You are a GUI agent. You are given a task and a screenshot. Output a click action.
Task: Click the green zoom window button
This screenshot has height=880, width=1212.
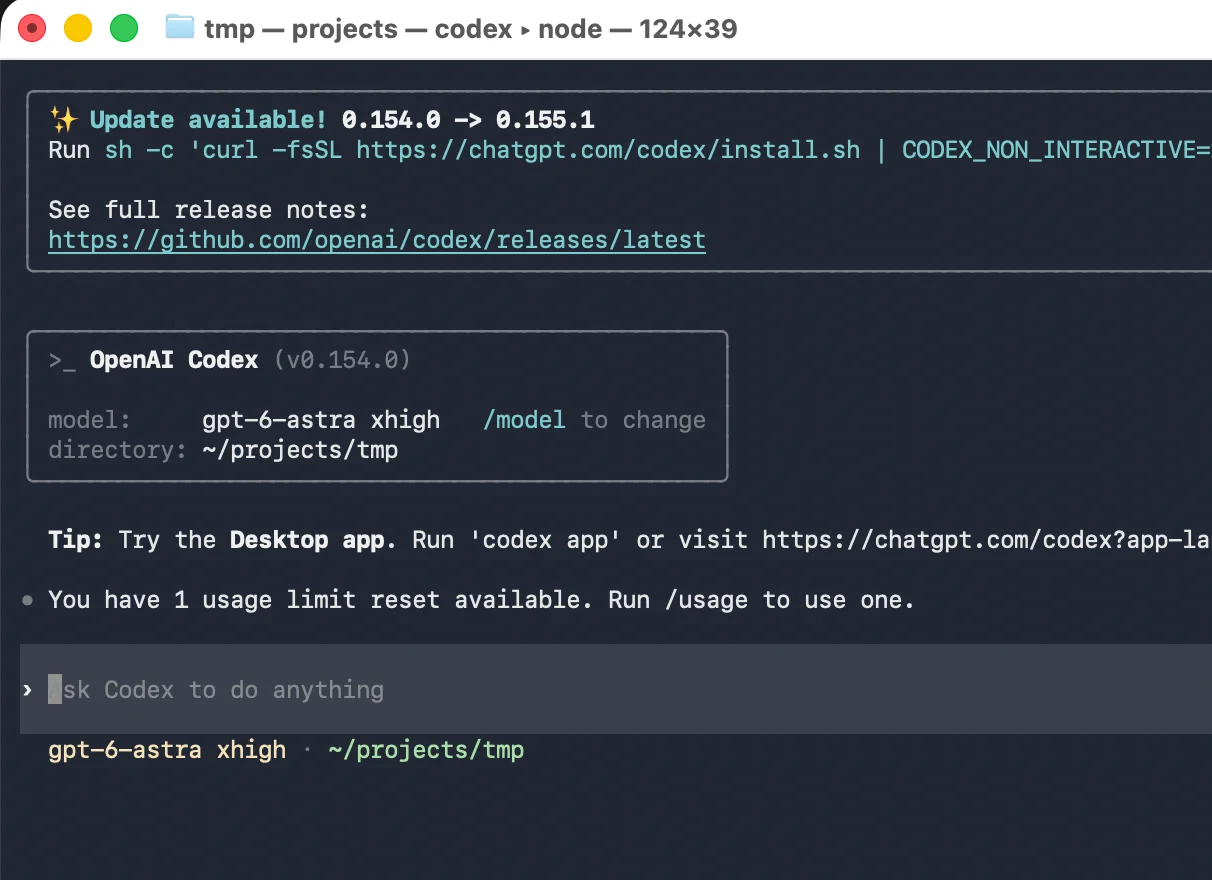124,29
